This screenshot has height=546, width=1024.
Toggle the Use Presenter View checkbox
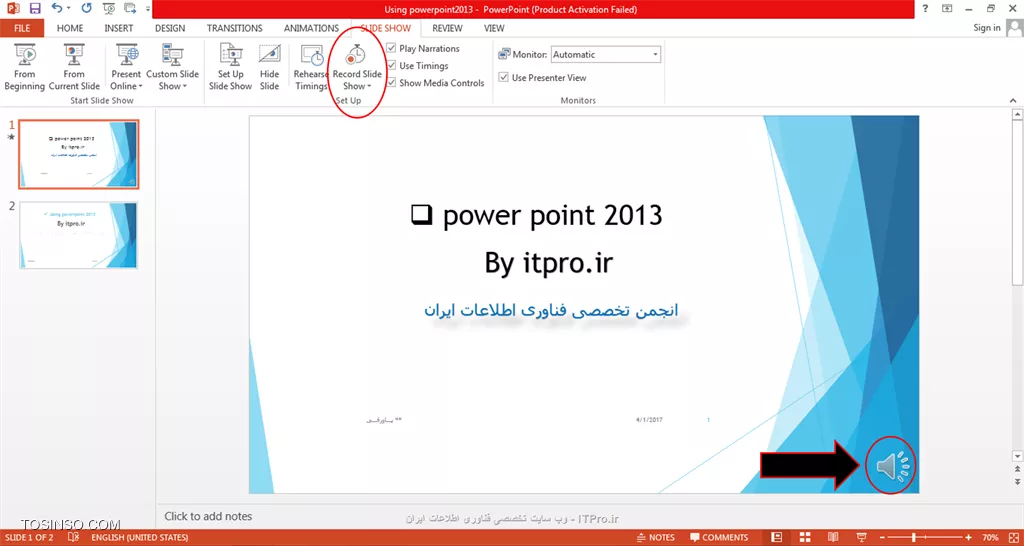[504, 77]
